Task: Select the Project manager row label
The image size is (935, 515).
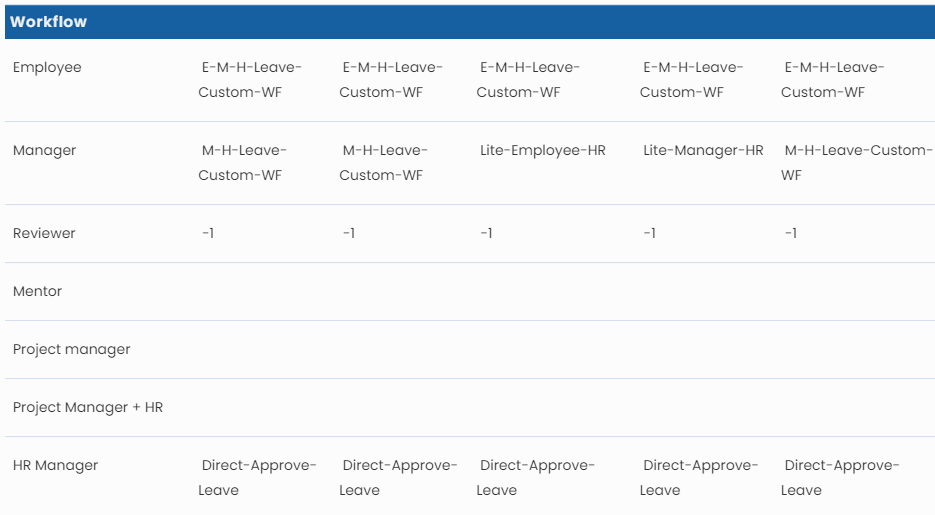Action: (71, 349)
